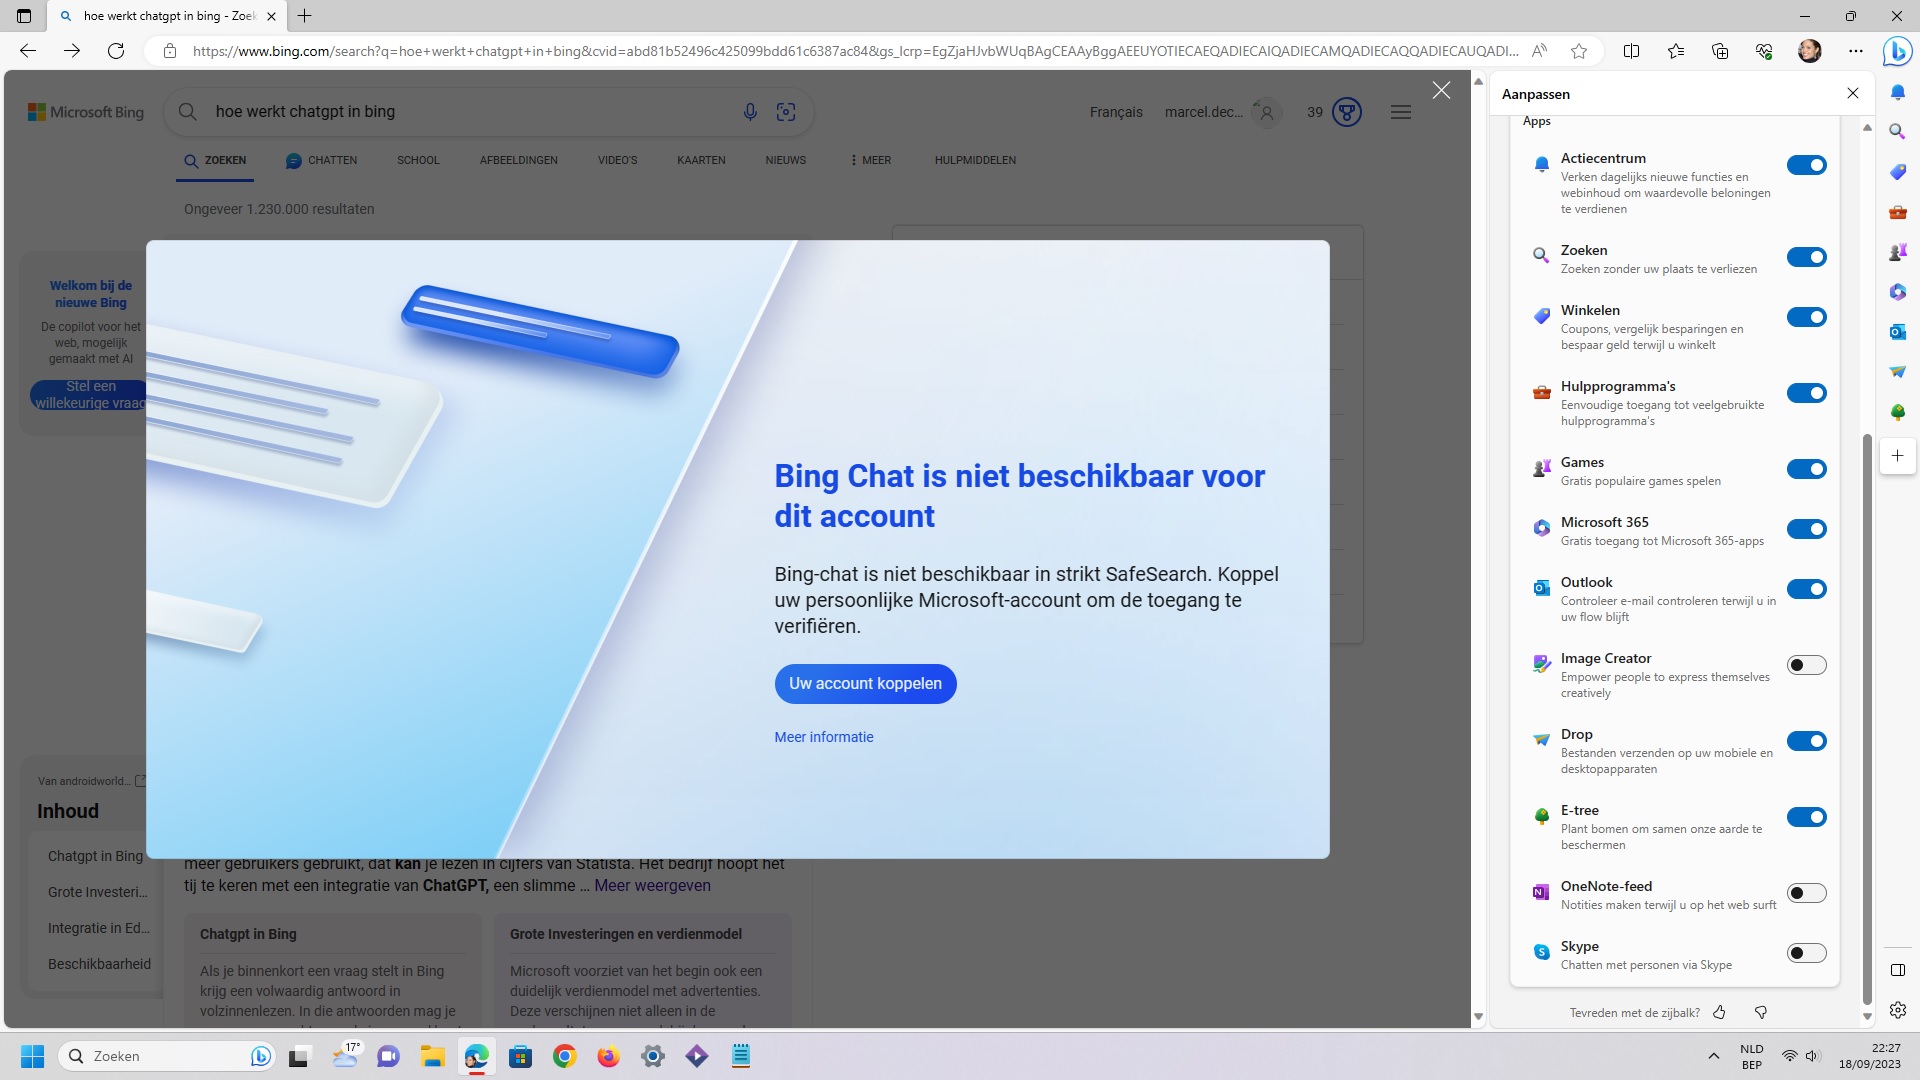Open File Explorer from taskbar

(432, 1056)
